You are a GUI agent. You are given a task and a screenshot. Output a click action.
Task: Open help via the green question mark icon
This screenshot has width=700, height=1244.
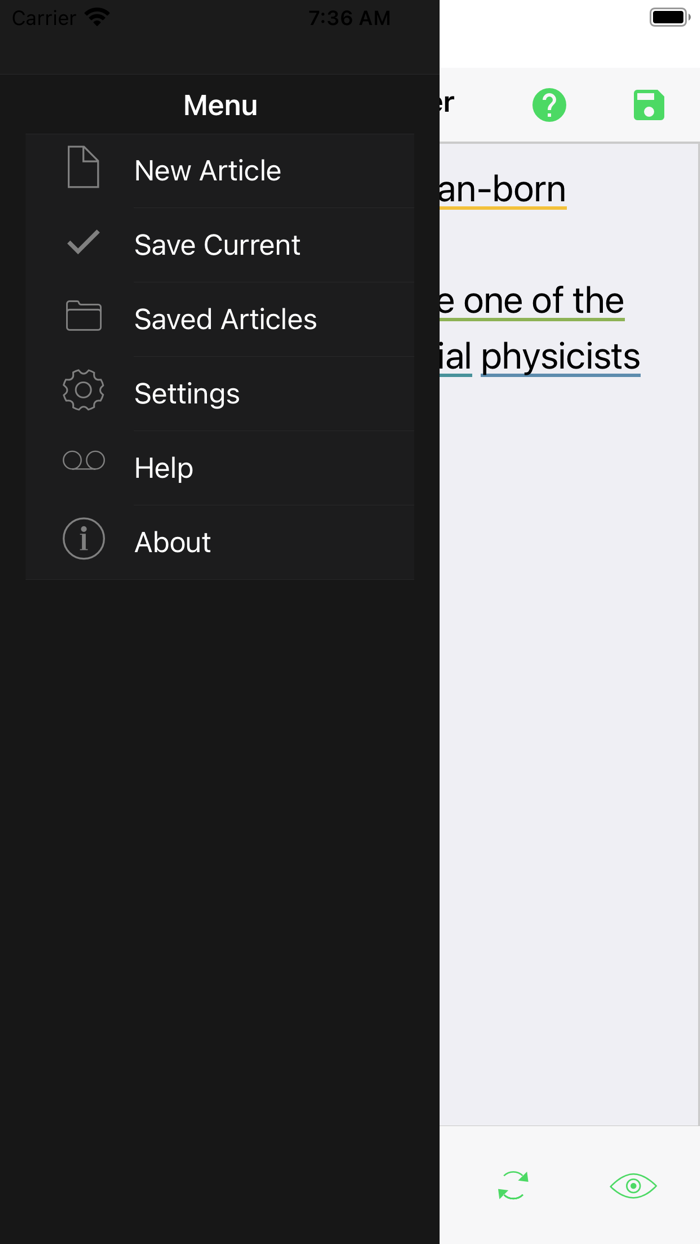point(549,104)
